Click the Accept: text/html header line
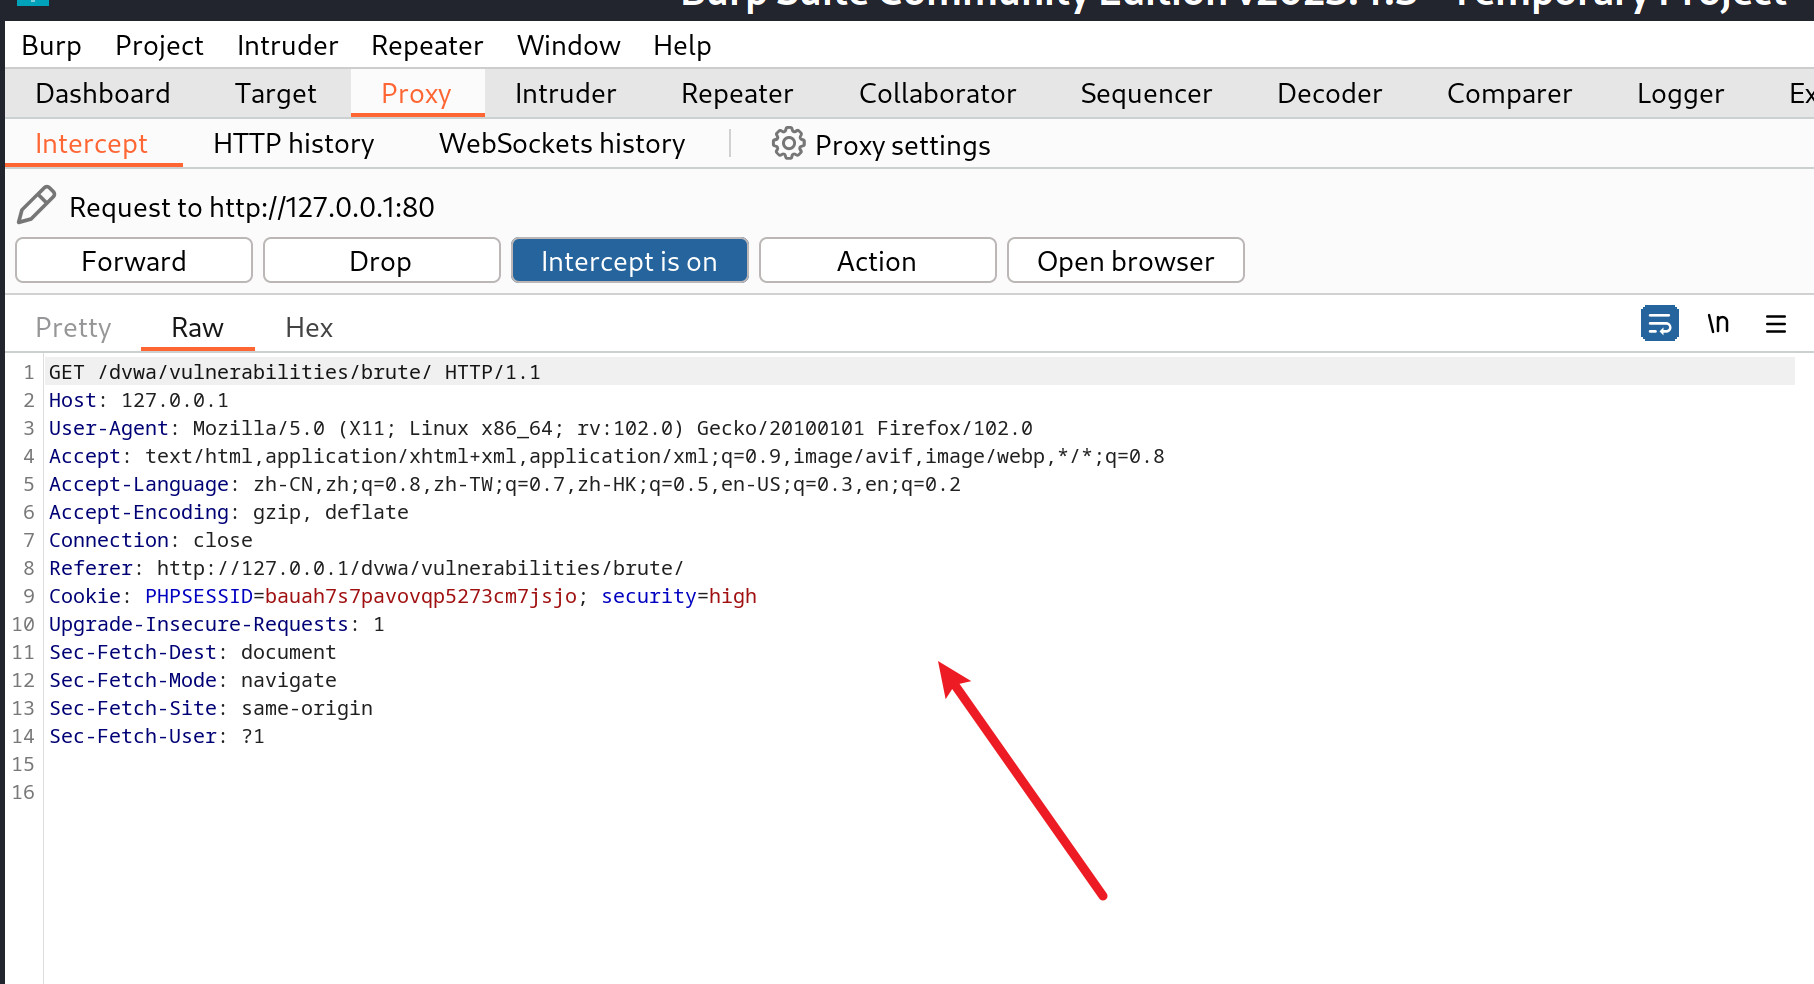 pos(607,456)
